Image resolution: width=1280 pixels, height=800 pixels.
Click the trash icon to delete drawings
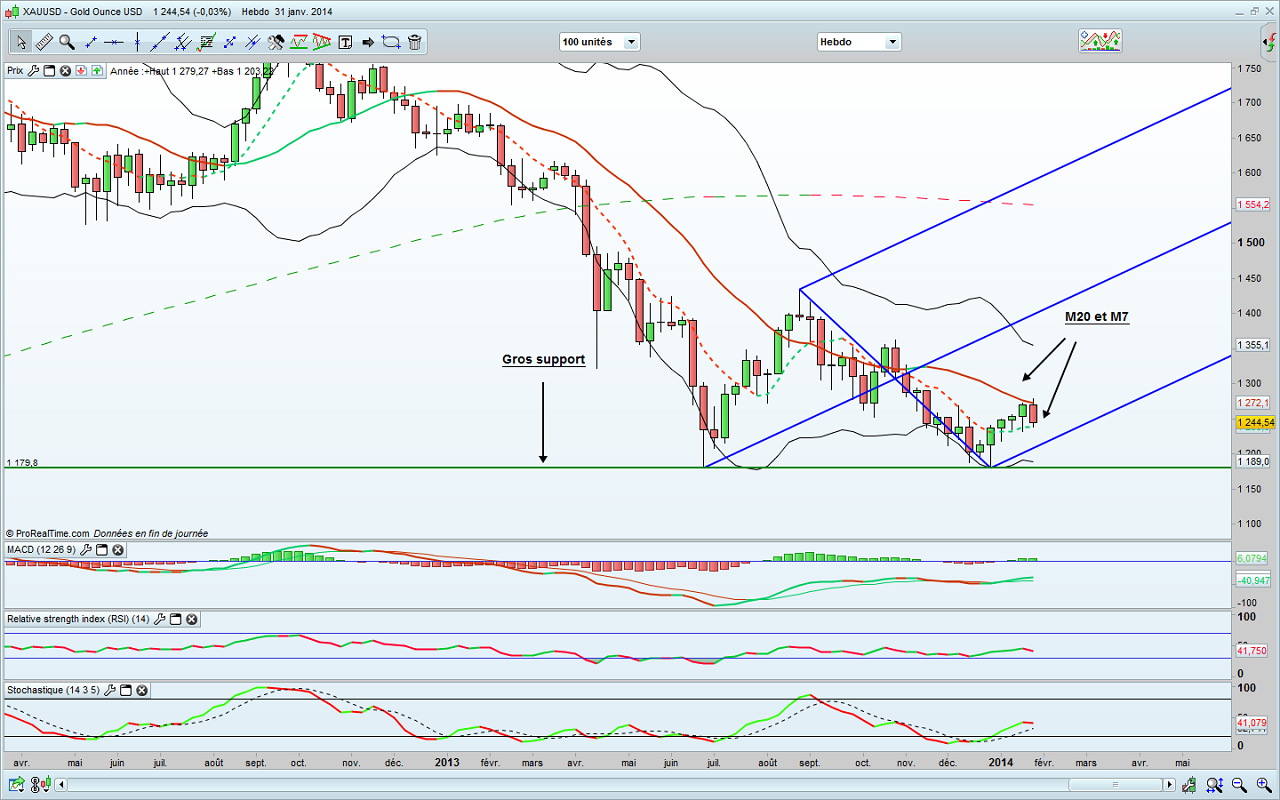tap(414, 42)
